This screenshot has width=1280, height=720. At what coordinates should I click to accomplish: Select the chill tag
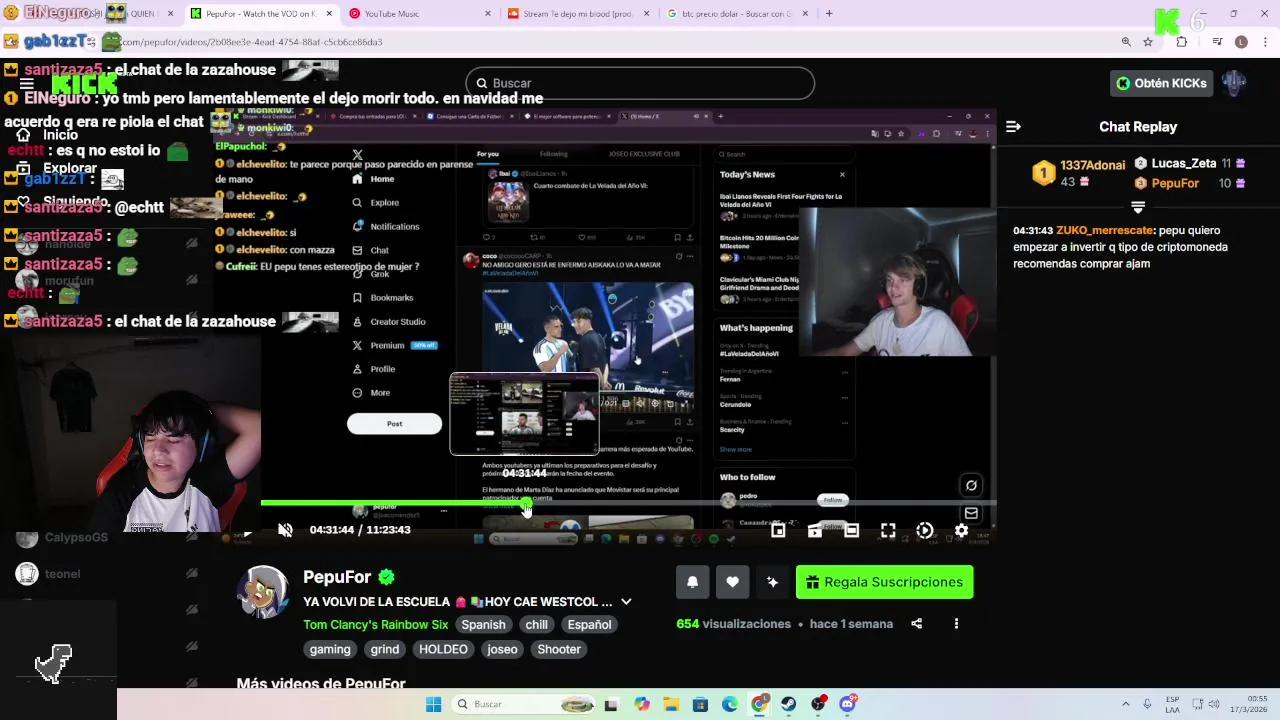tap(536, 625)
